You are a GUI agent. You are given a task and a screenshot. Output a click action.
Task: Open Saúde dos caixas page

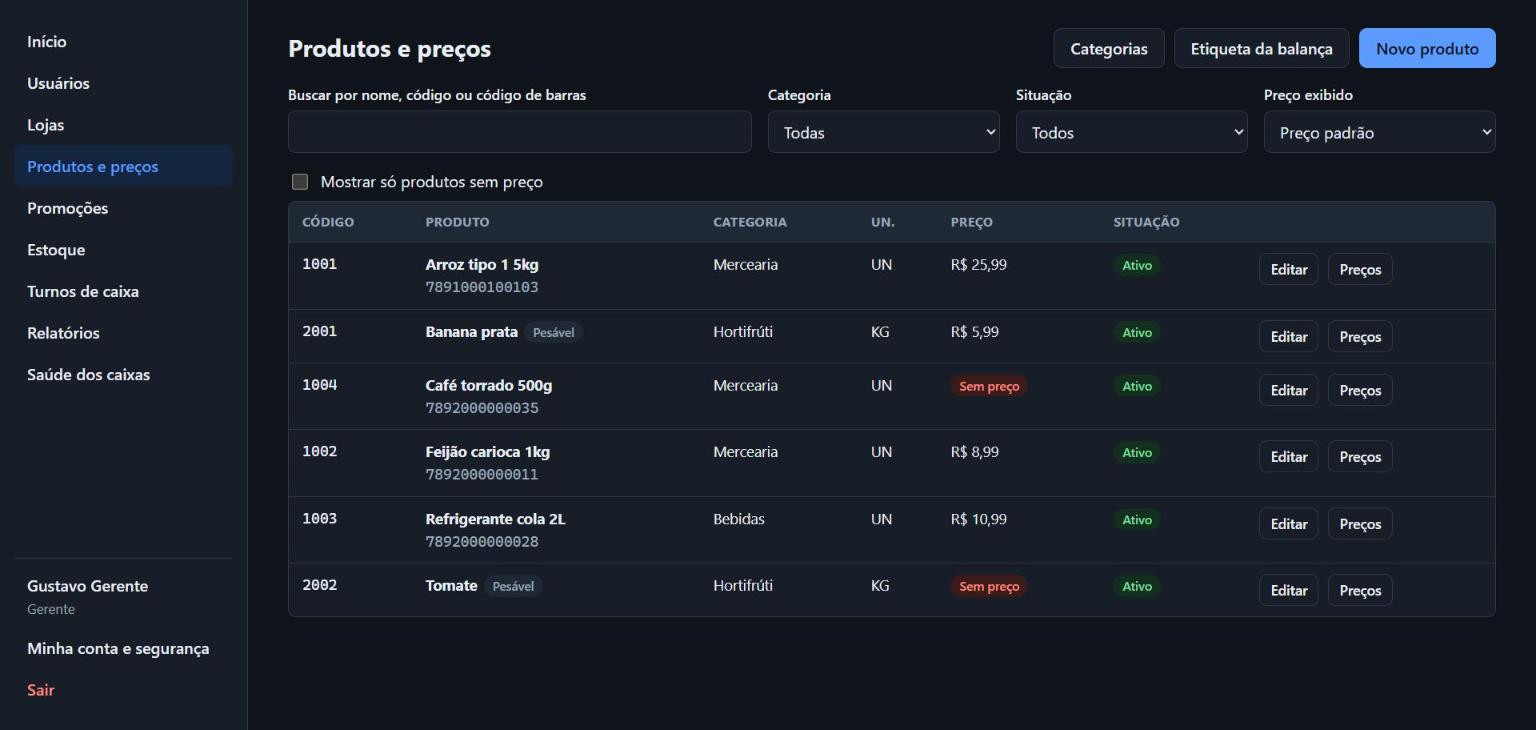(123, 375)
